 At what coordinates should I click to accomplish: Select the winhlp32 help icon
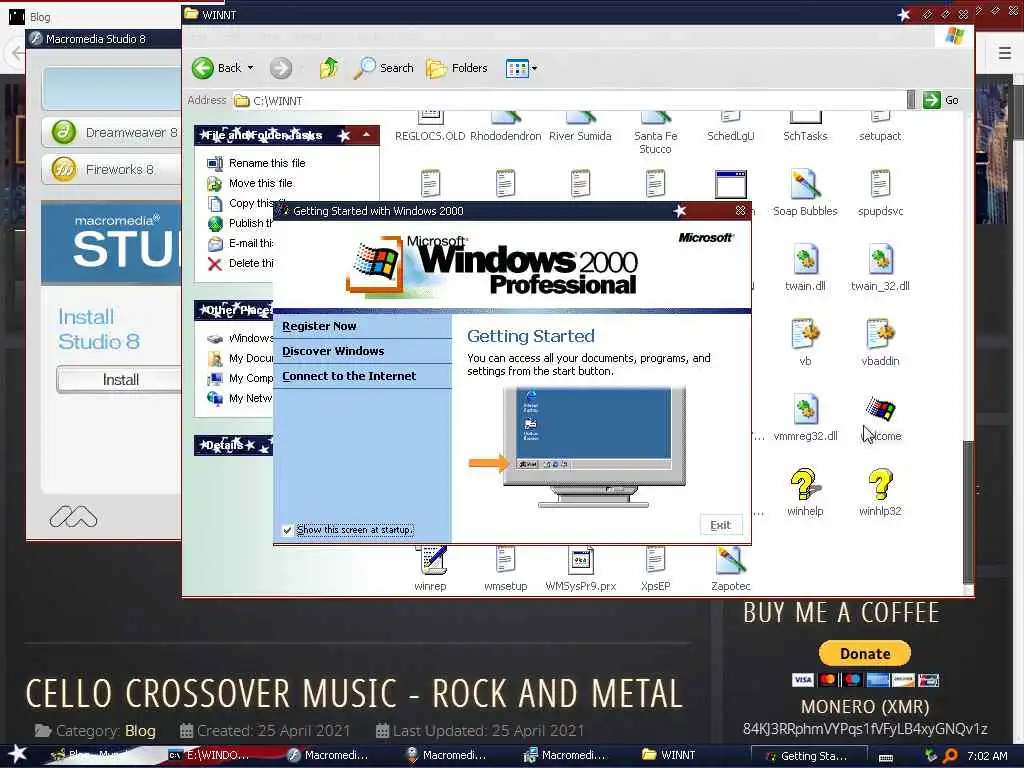[880, 493]
